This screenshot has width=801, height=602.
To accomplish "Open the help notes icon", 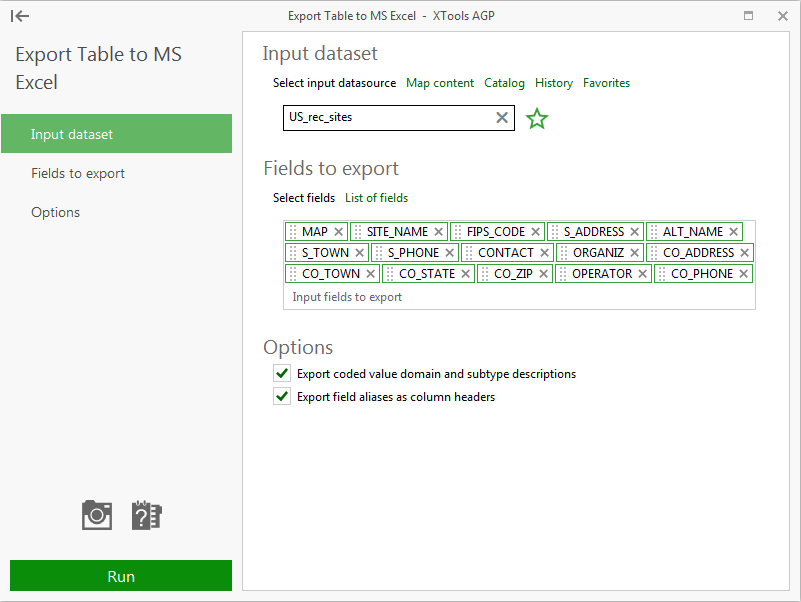I will pyautogui.click(x=147, y=515).
